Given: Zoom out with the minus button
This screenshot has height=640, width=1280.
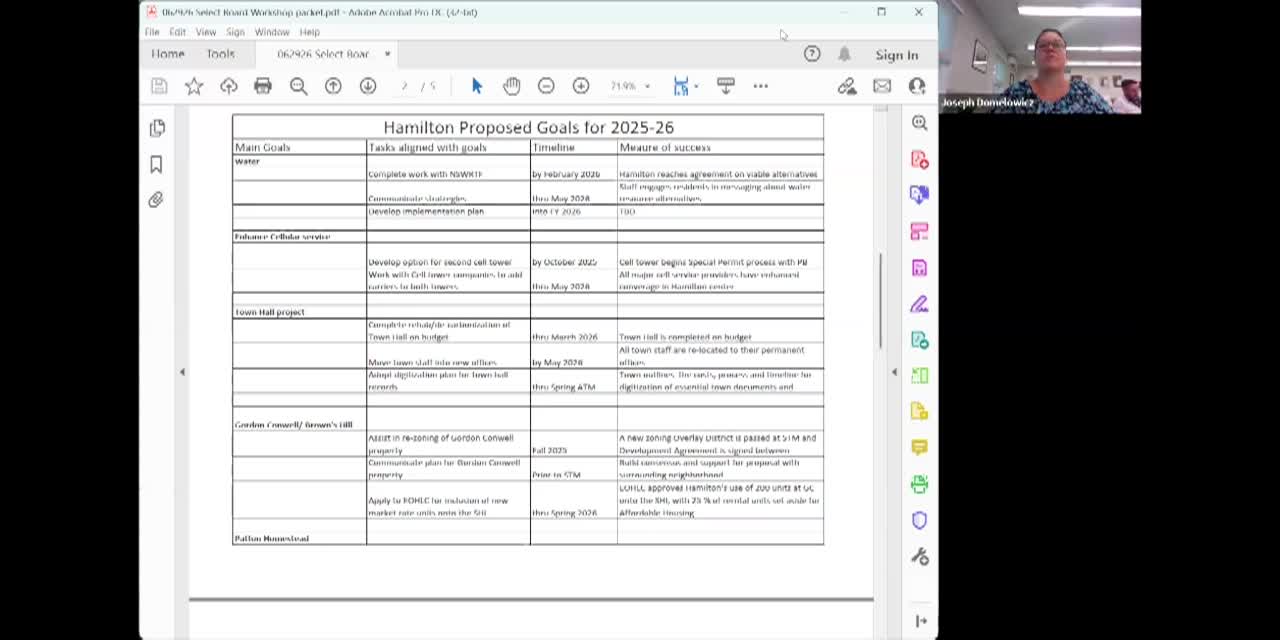Looking at the screenshot, I should click(546, 86).
